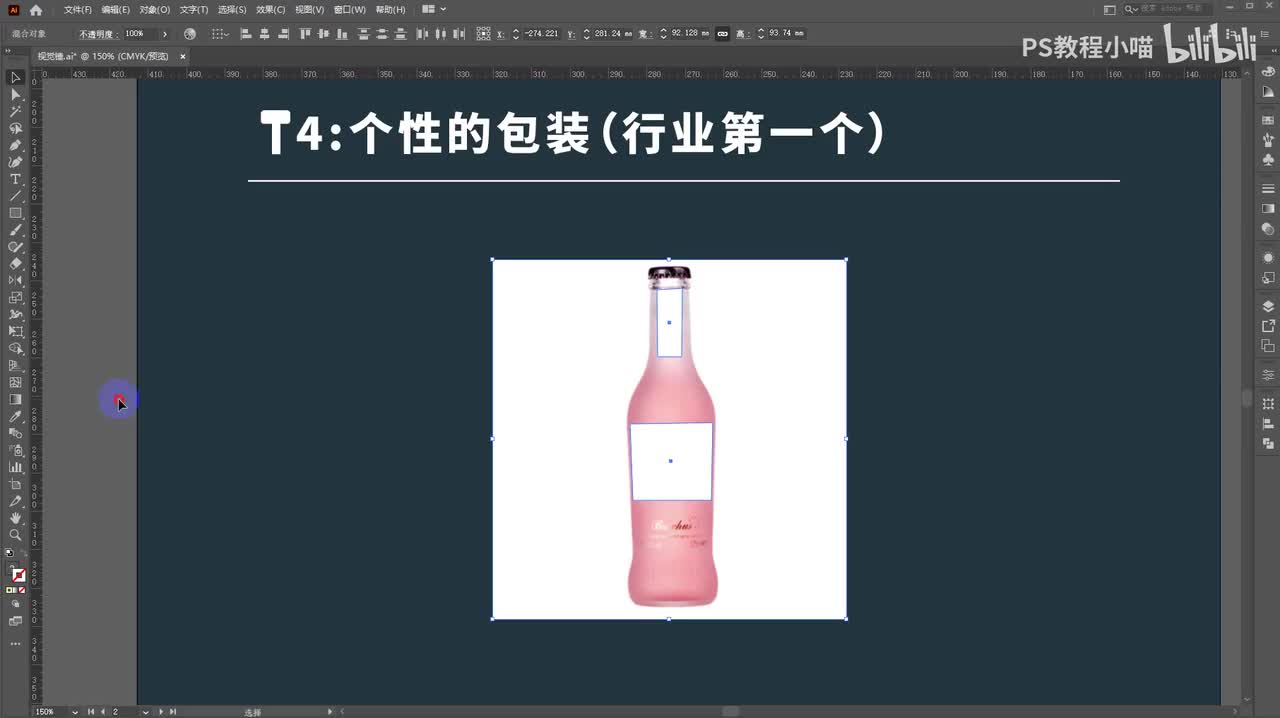This screenshot has height=718, width=1280.
Task: Swap fill and stroke colors
Action: pyautogui.click(x=23, y=552)
